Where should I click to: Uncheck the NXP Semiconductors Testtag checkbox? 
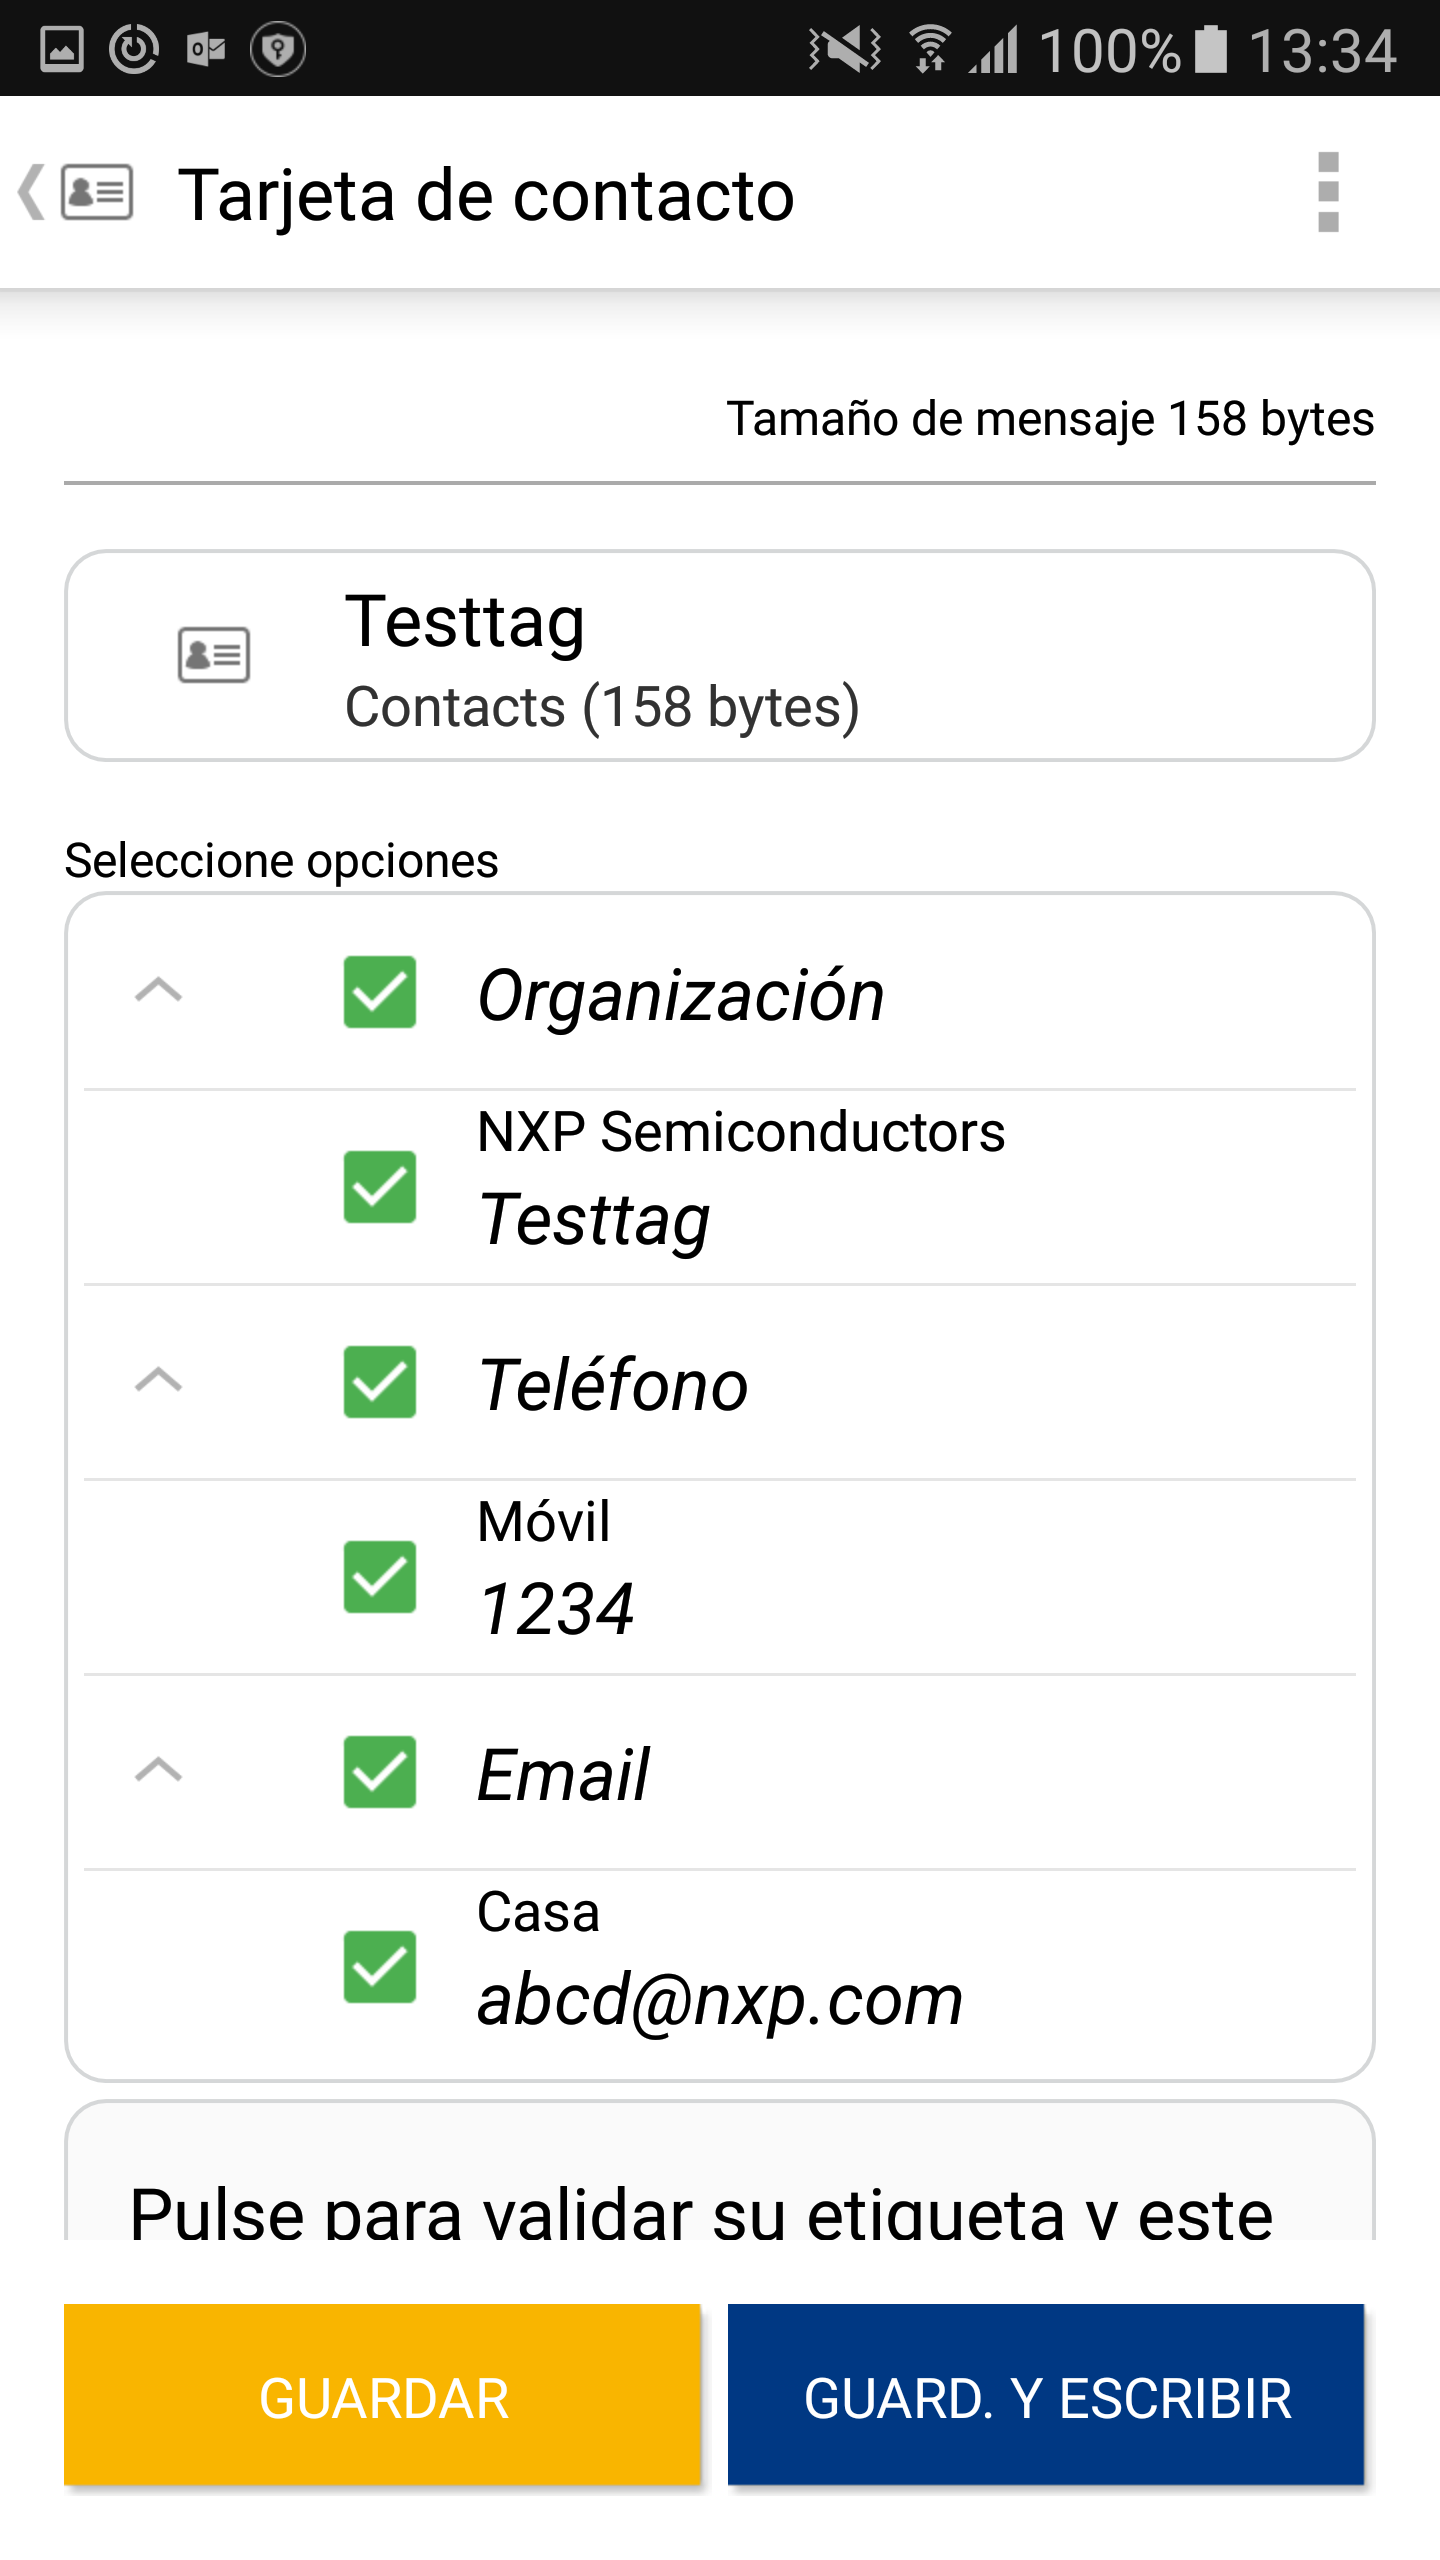pyautogui.click(x=380, y=1187)
